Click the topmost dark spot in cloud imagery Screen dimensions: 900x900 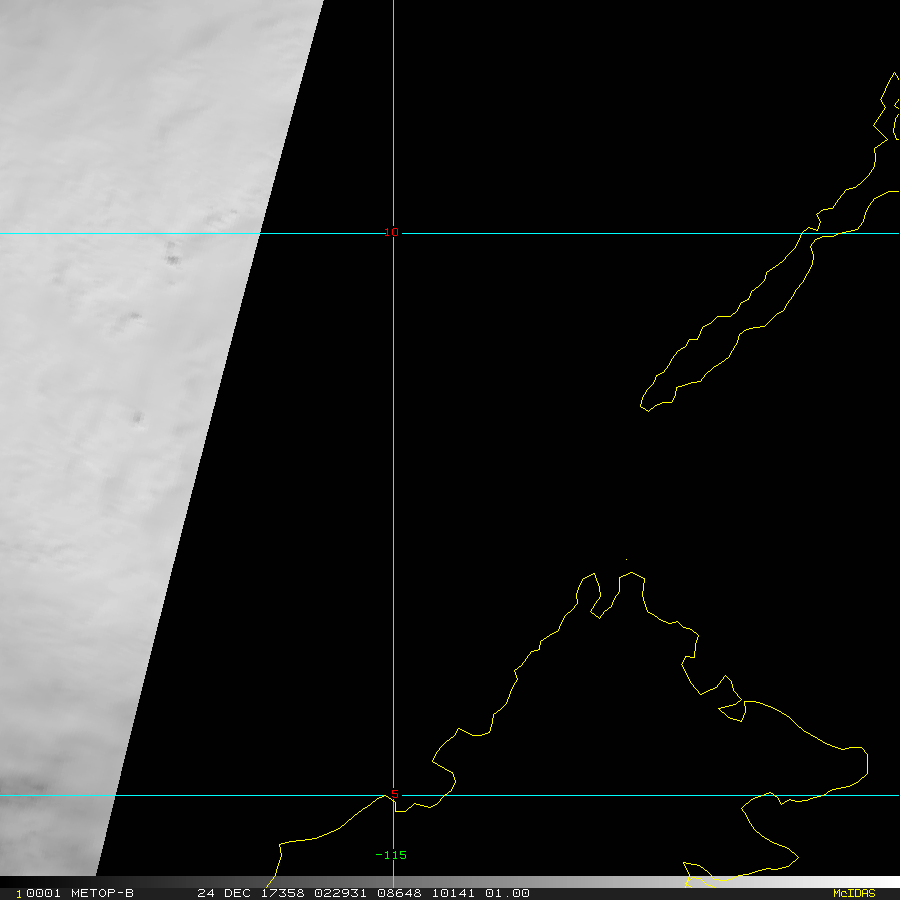(x=172, y=258)
